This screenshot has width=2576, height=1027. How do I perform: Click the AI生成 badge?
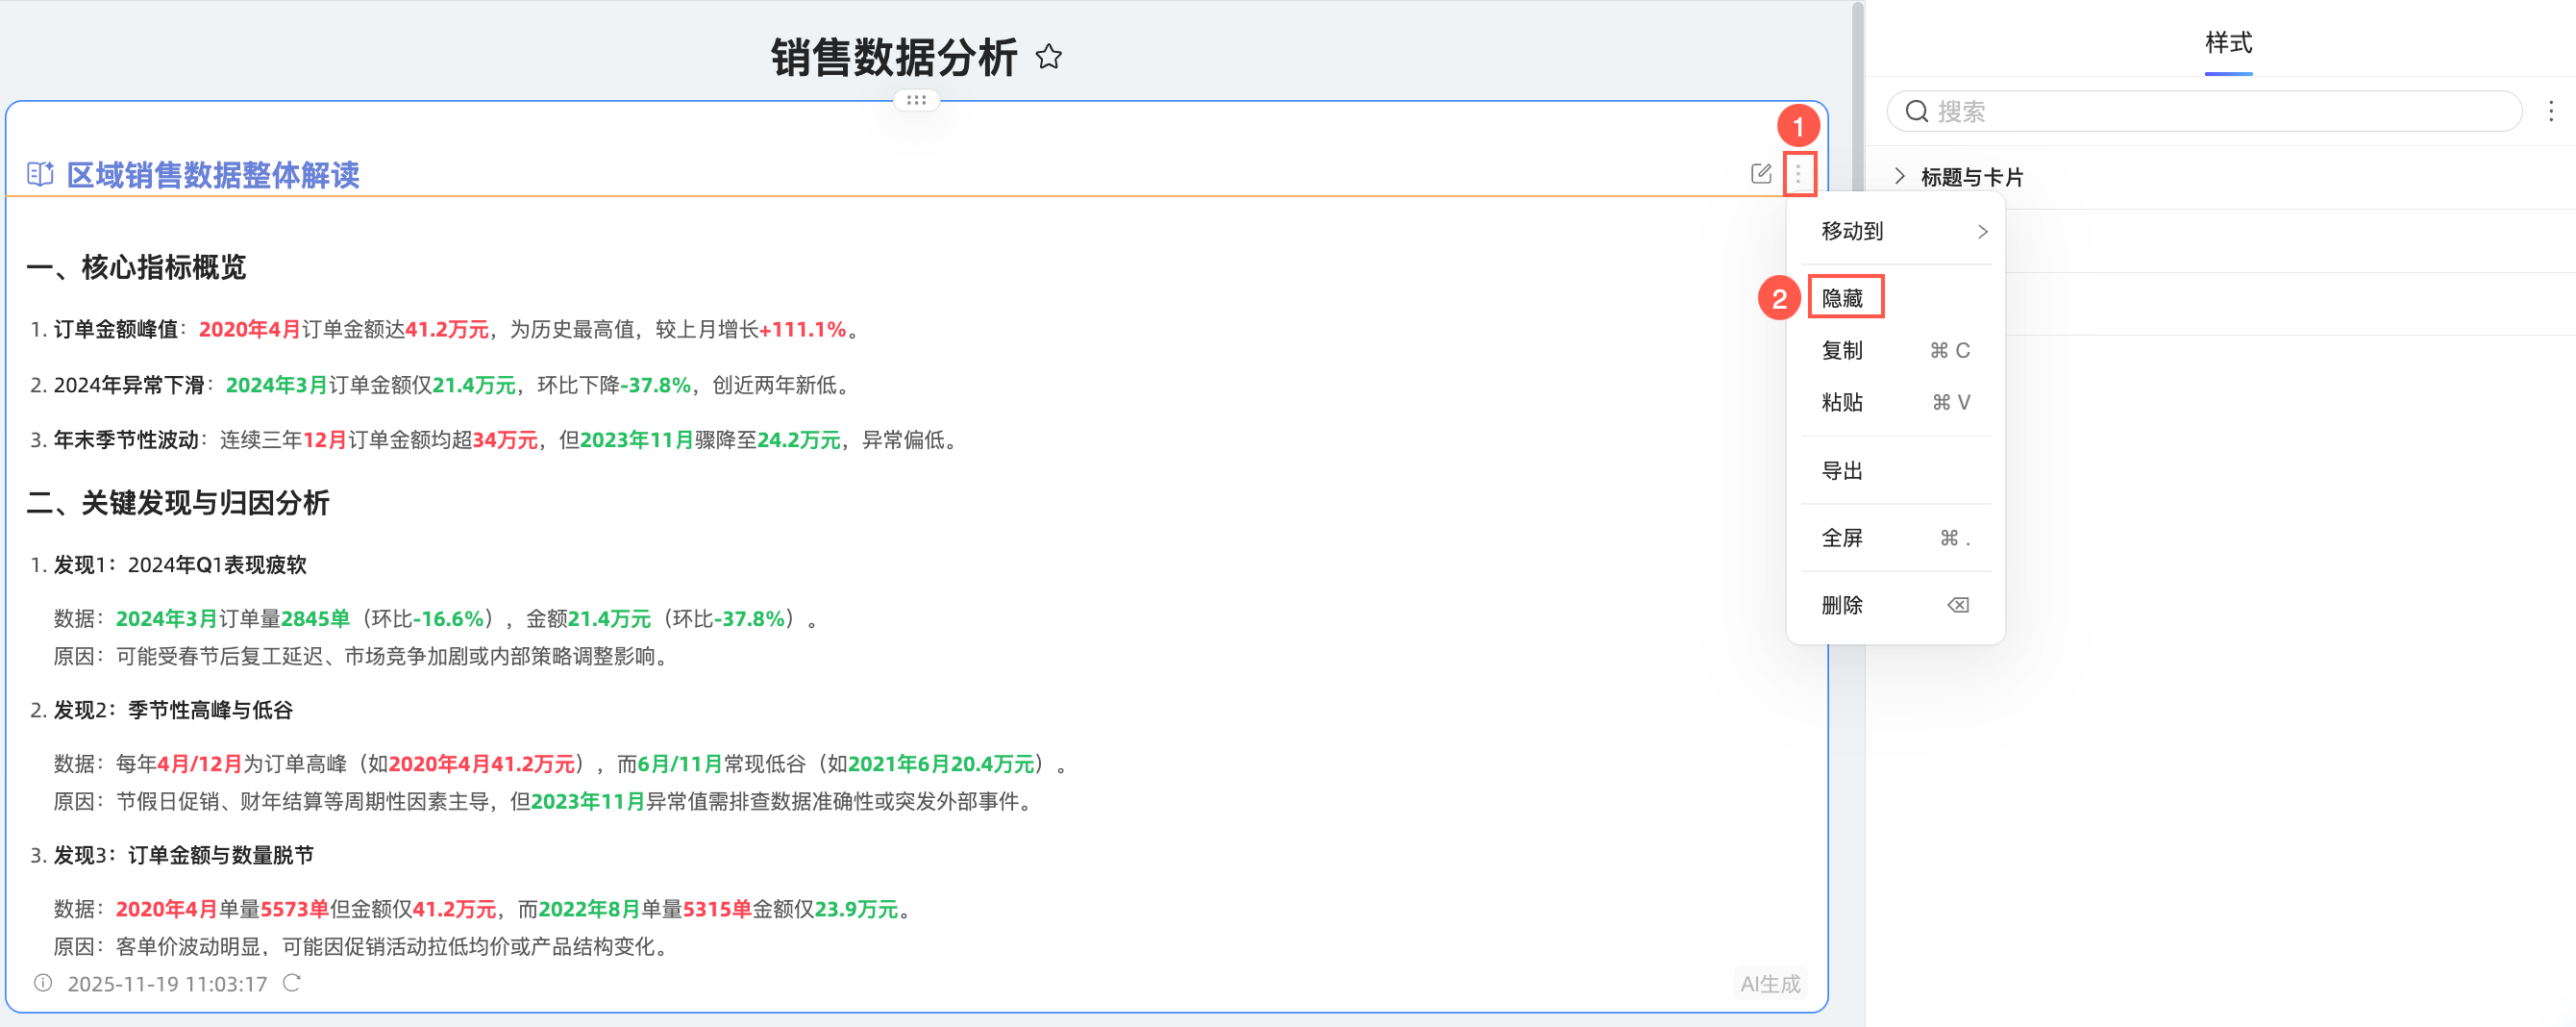pyautogui.click(x=1770, y=983)
